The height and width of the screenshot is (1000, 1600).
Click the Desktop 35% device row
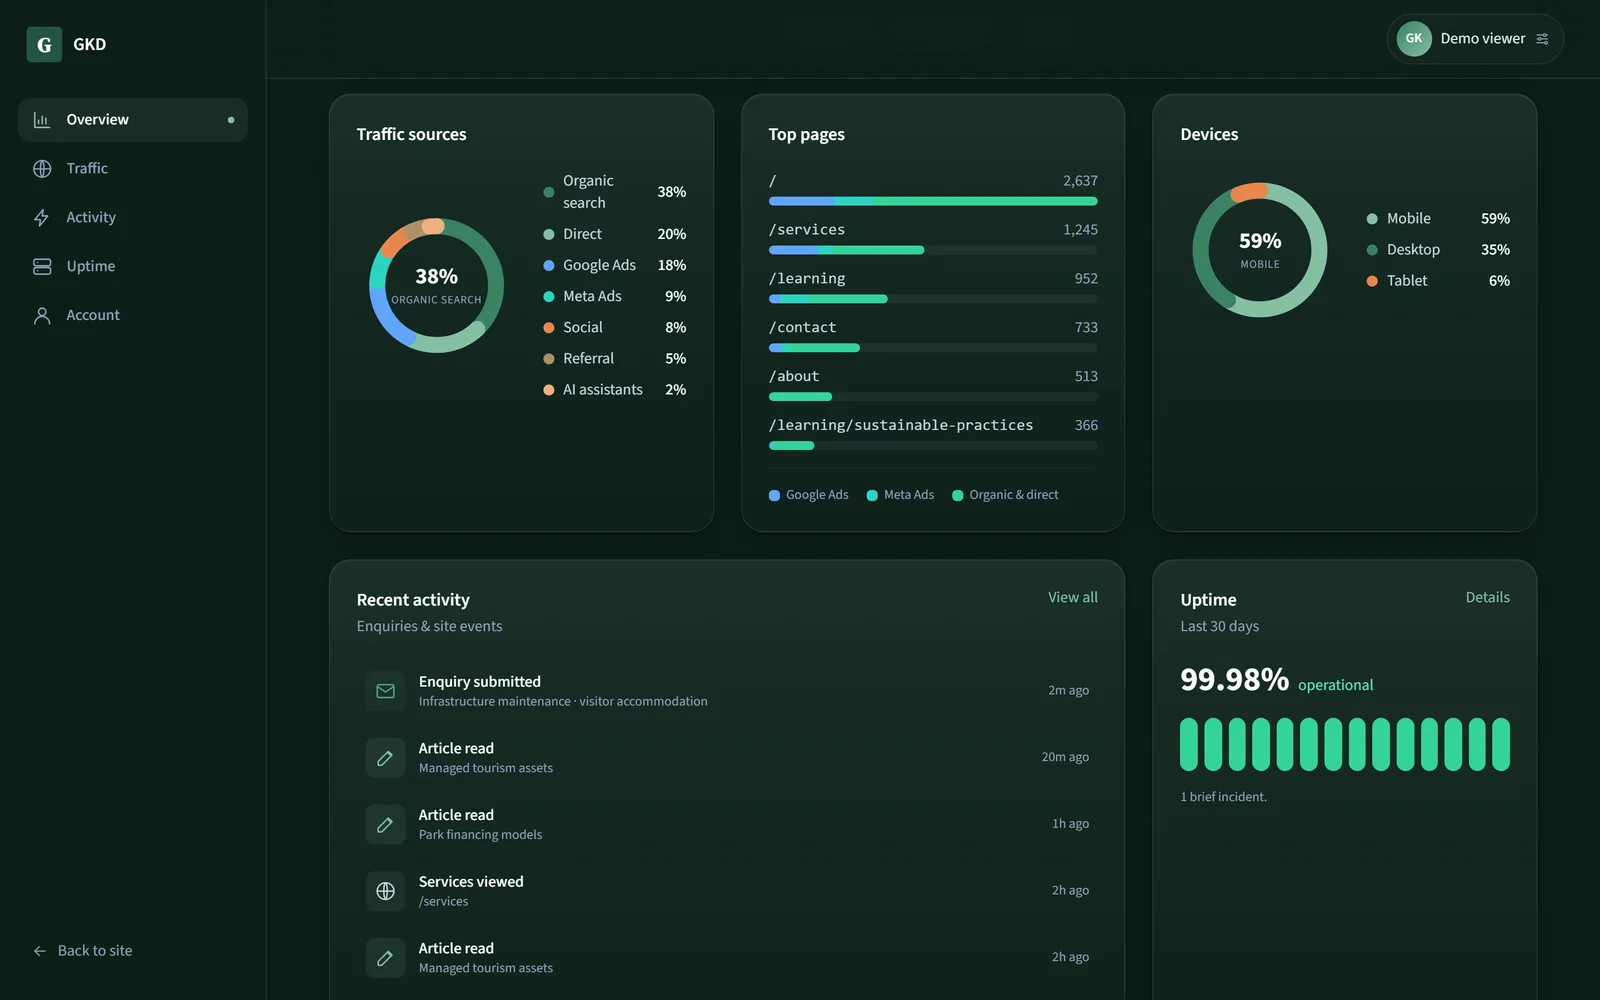(x=1438, y=250)
